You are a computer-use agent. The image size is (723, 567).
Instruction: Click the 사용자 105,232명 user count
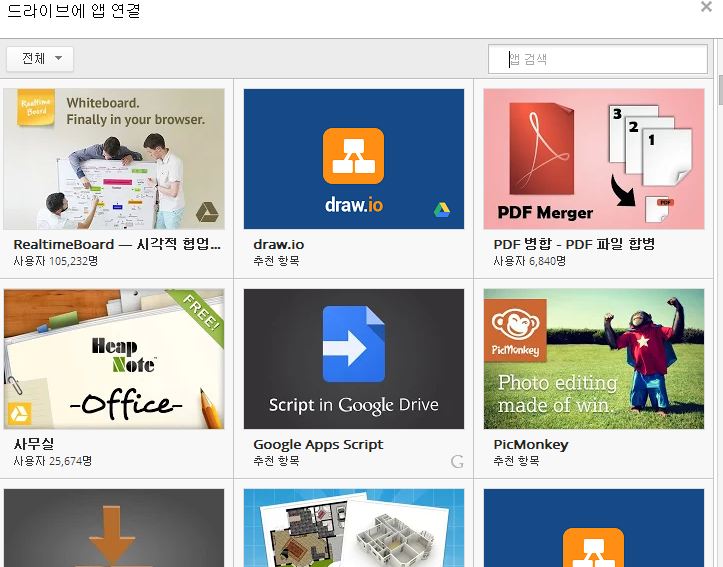[55, 261]
